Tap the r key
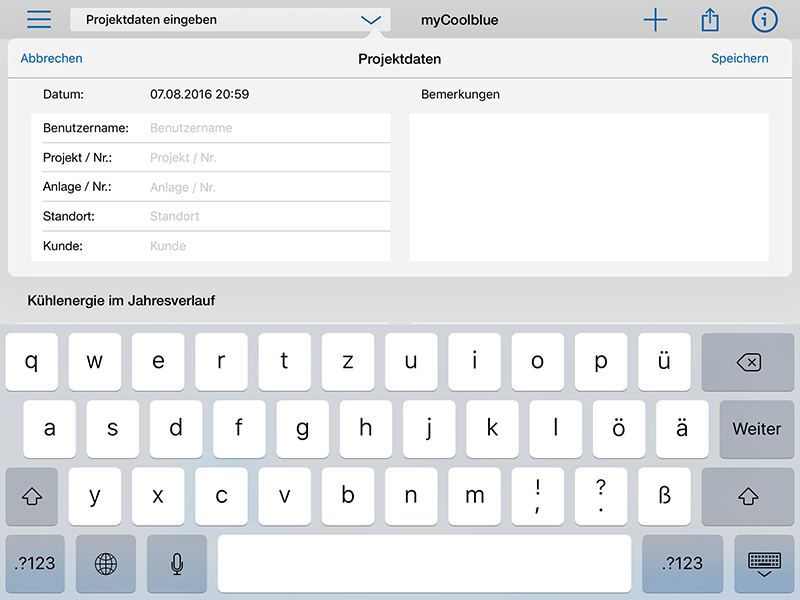 click(221, 362)
